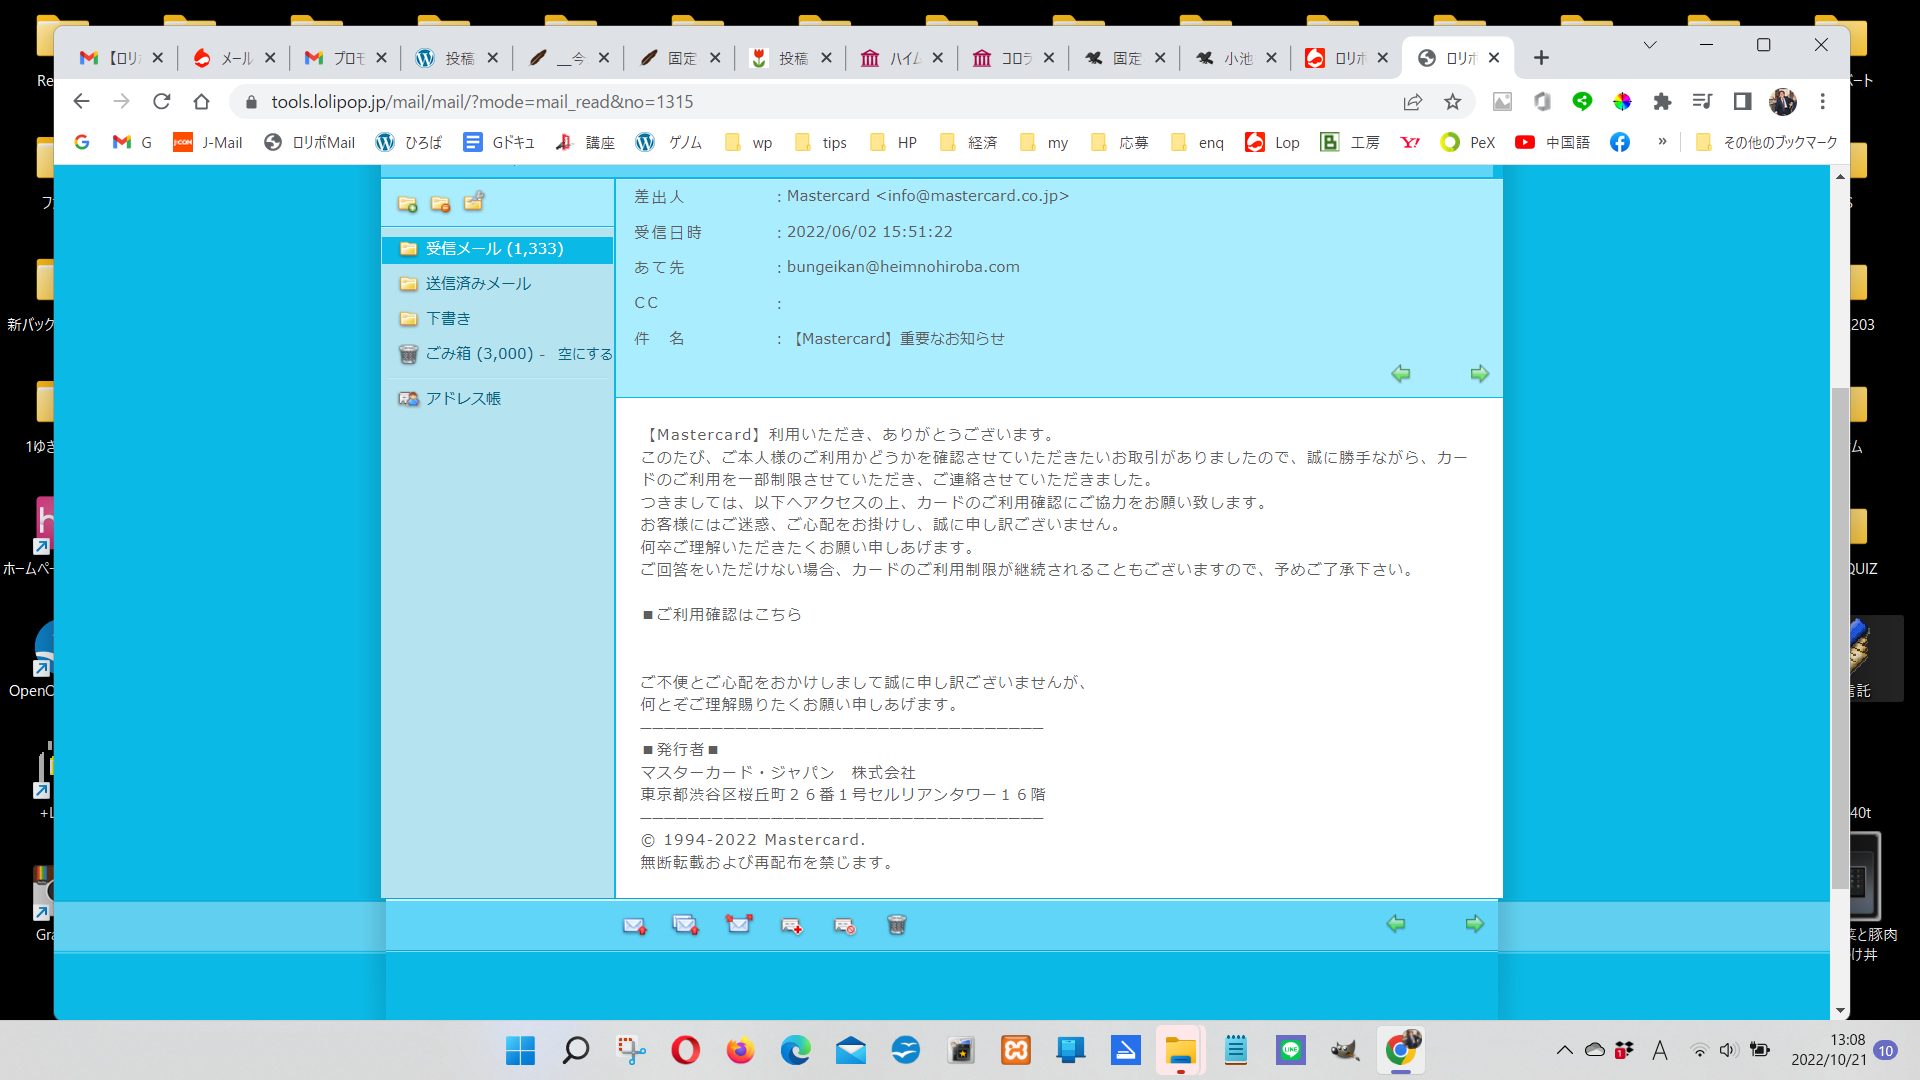
Task: Click the forward mail icon
Action: coord(739,924)
